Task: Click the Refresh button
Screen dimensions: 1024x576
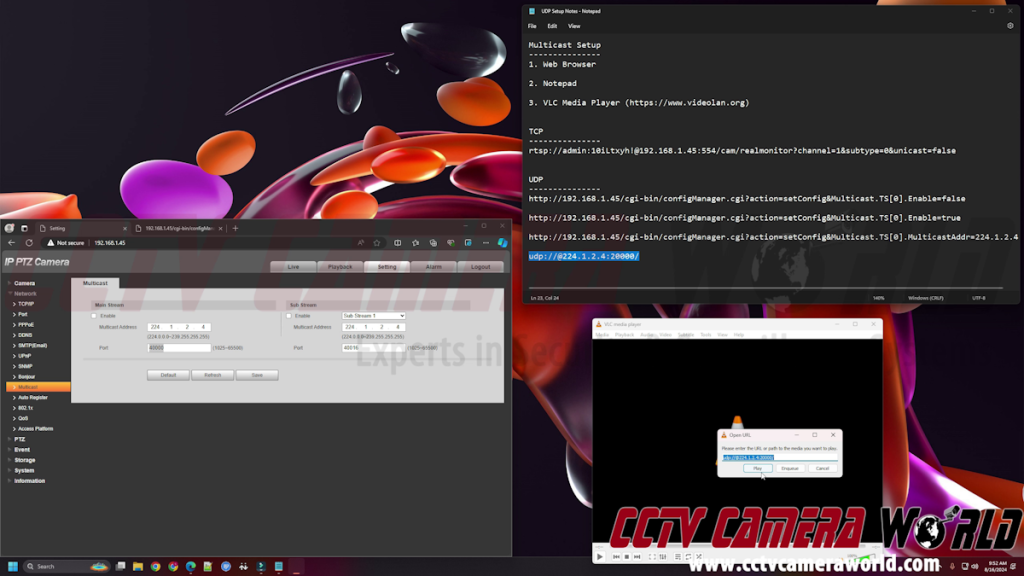Action: pyautogui.click(x=213, y=376)
